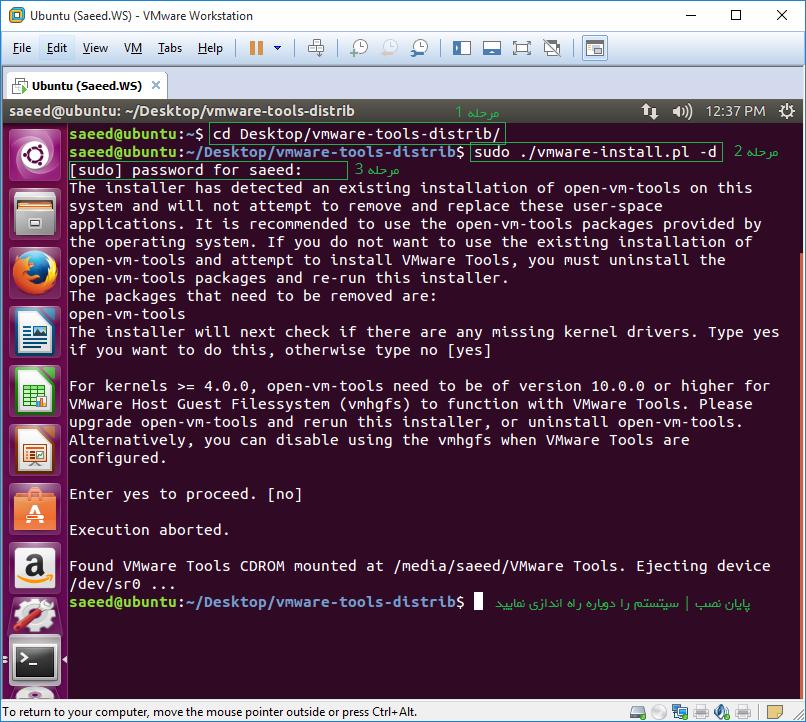Click the CD/DVD drive status bar icon

click(658, 712)
